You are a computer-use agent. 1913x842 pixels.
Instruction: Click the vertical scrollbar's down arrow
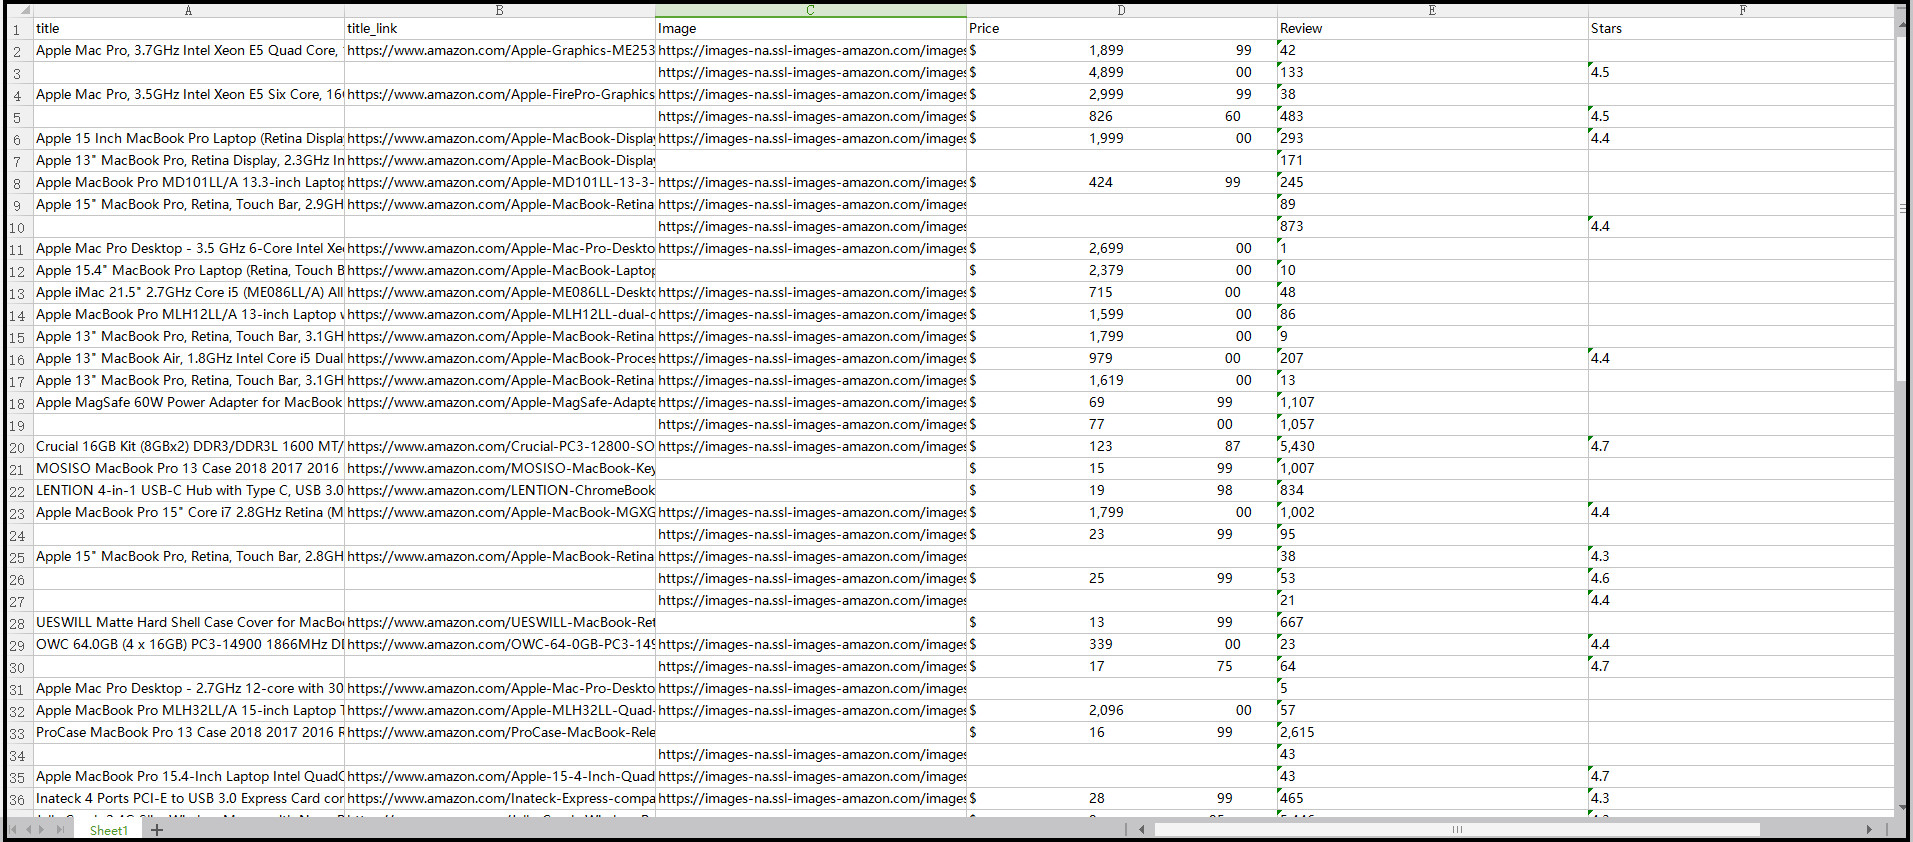coord(1904,809)
